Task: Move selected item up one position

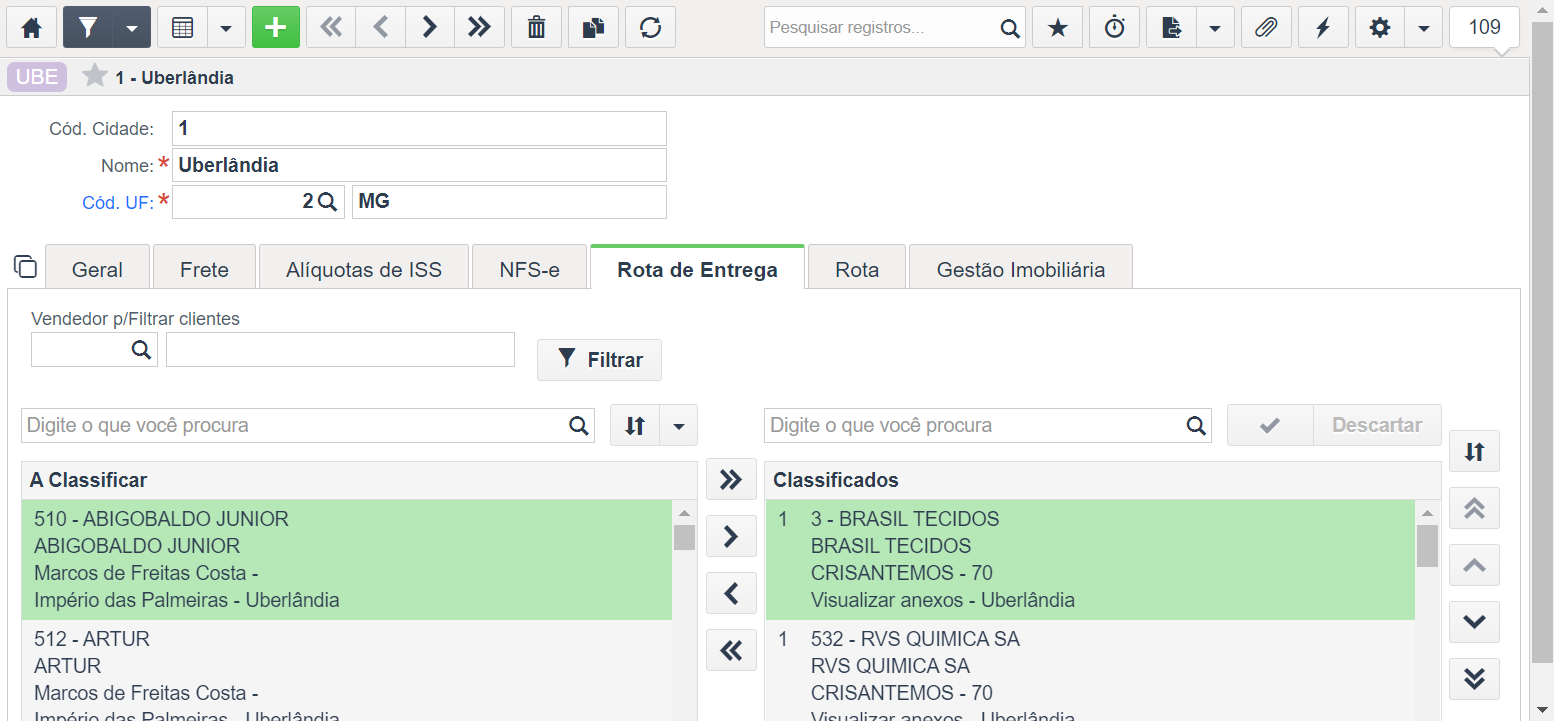Action: coord(1474,565)
